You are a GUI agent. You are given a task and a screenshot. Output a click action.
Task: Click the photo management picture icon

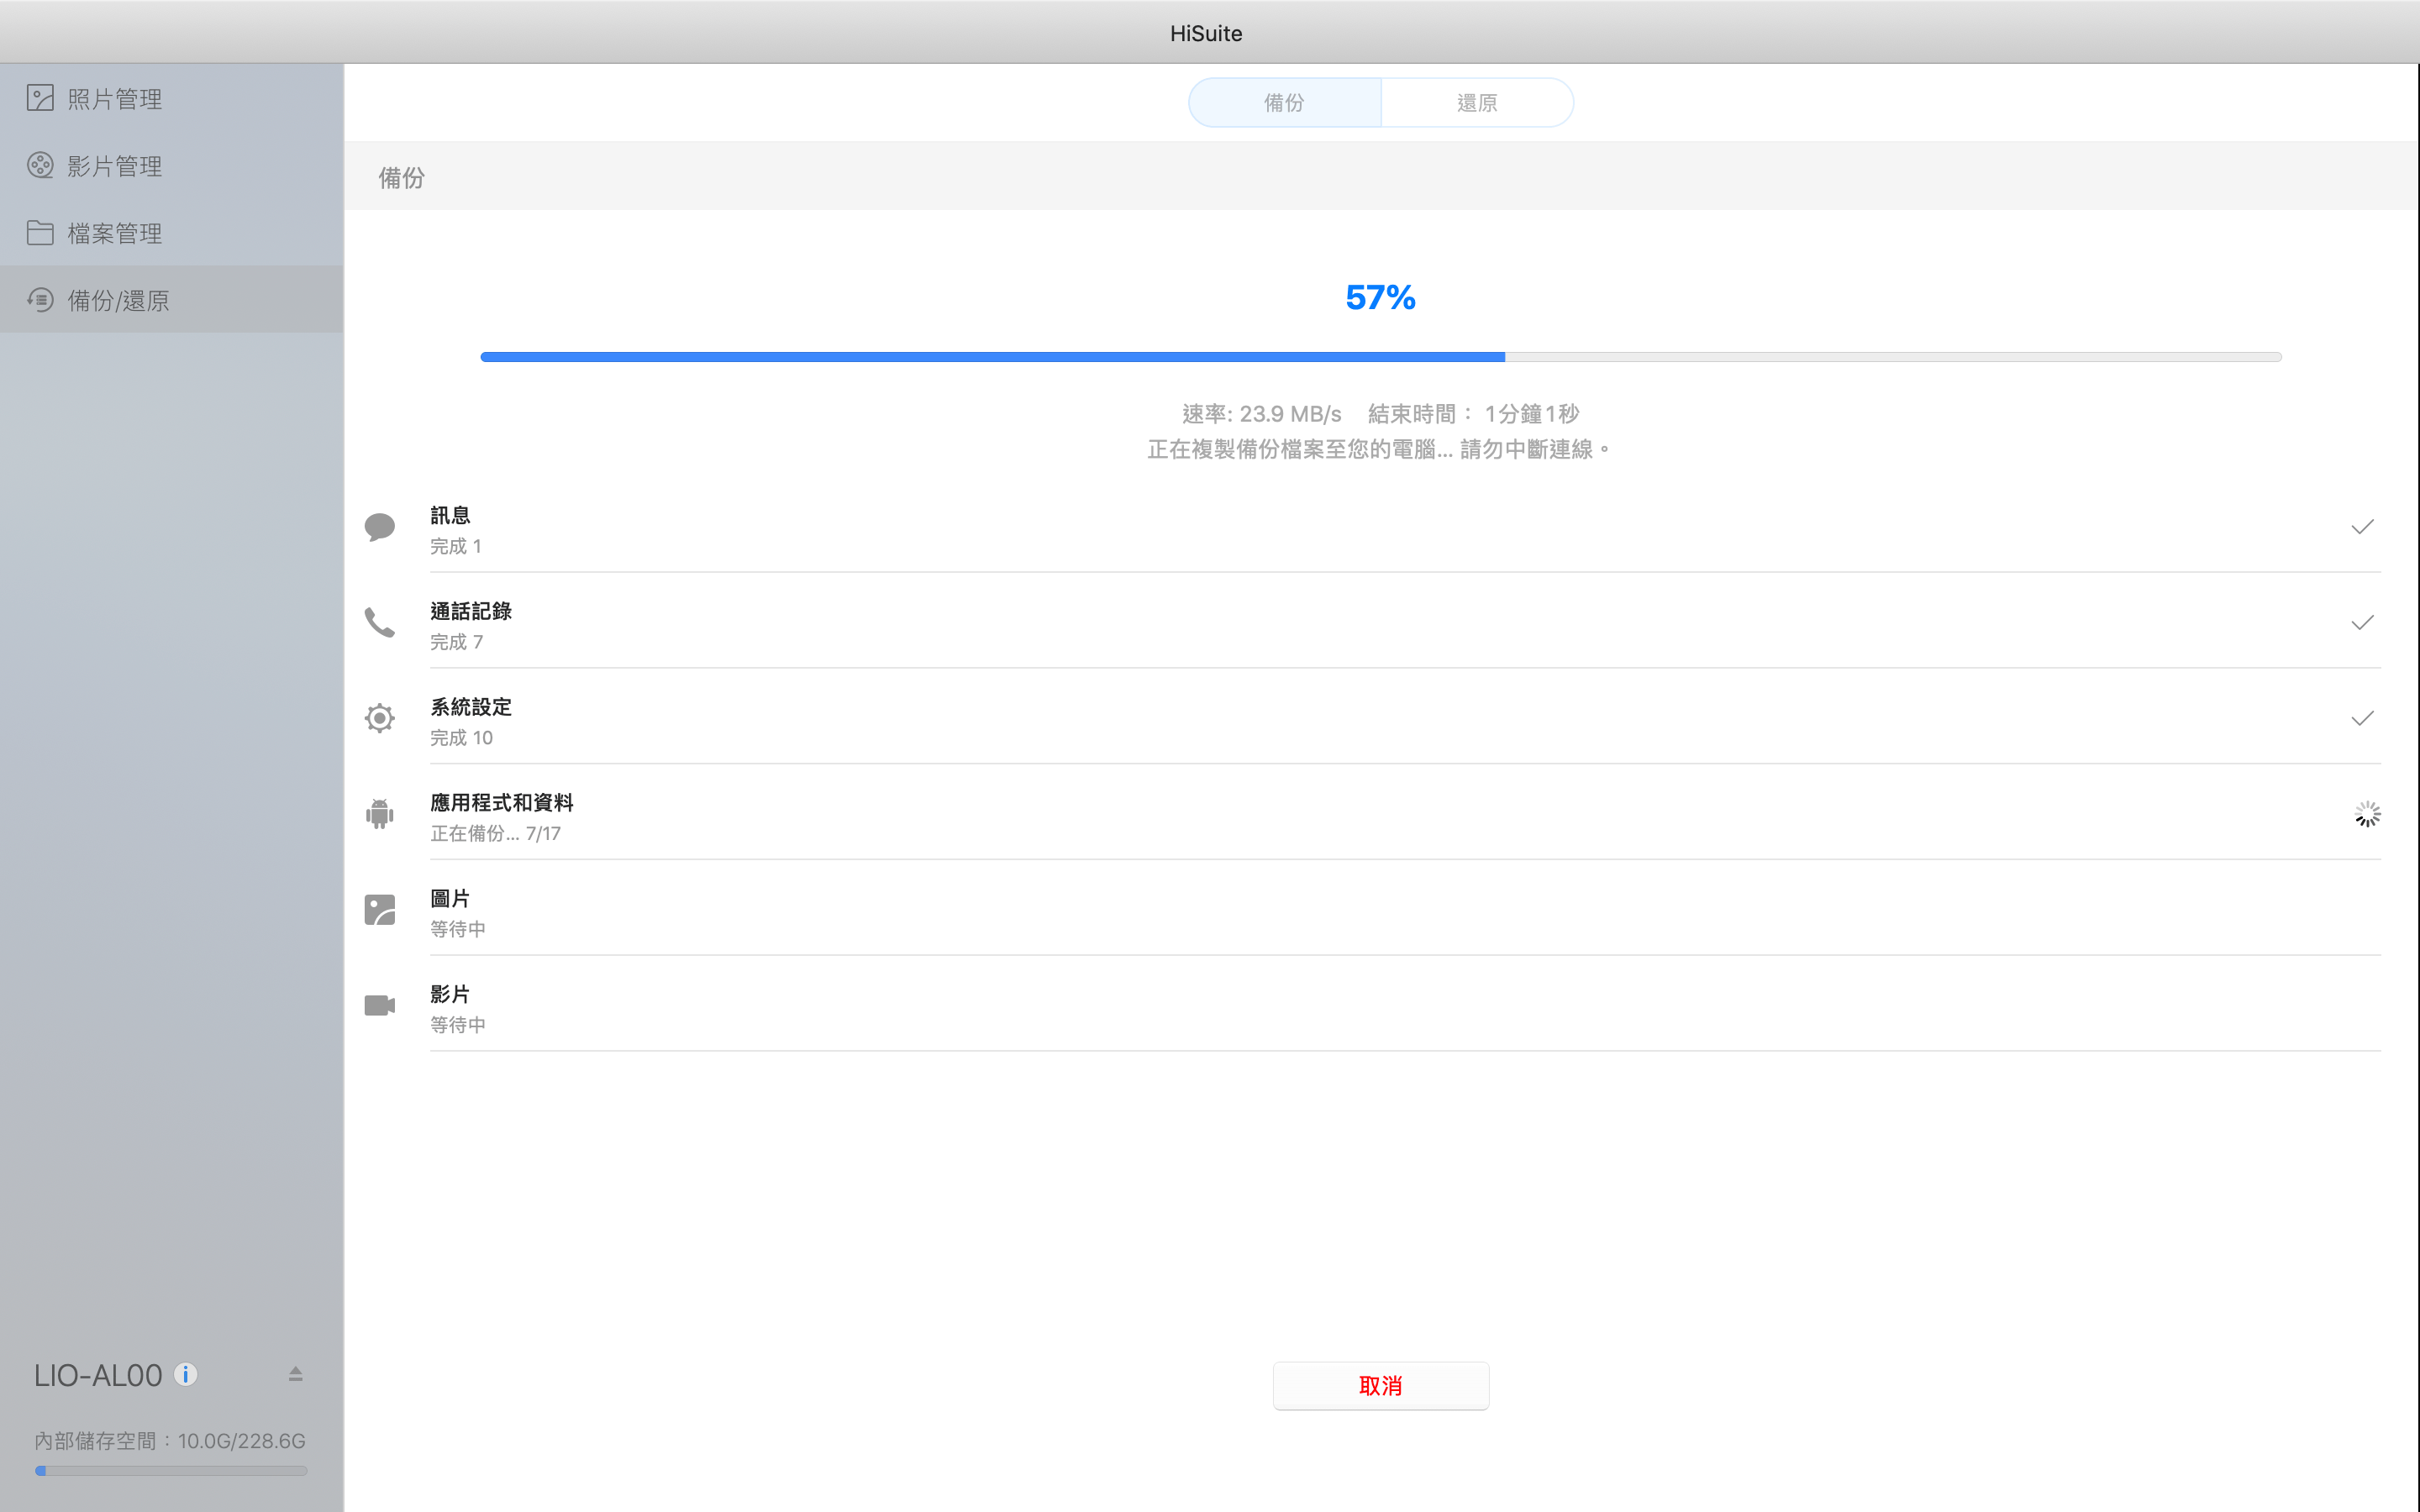coord(40,98)
